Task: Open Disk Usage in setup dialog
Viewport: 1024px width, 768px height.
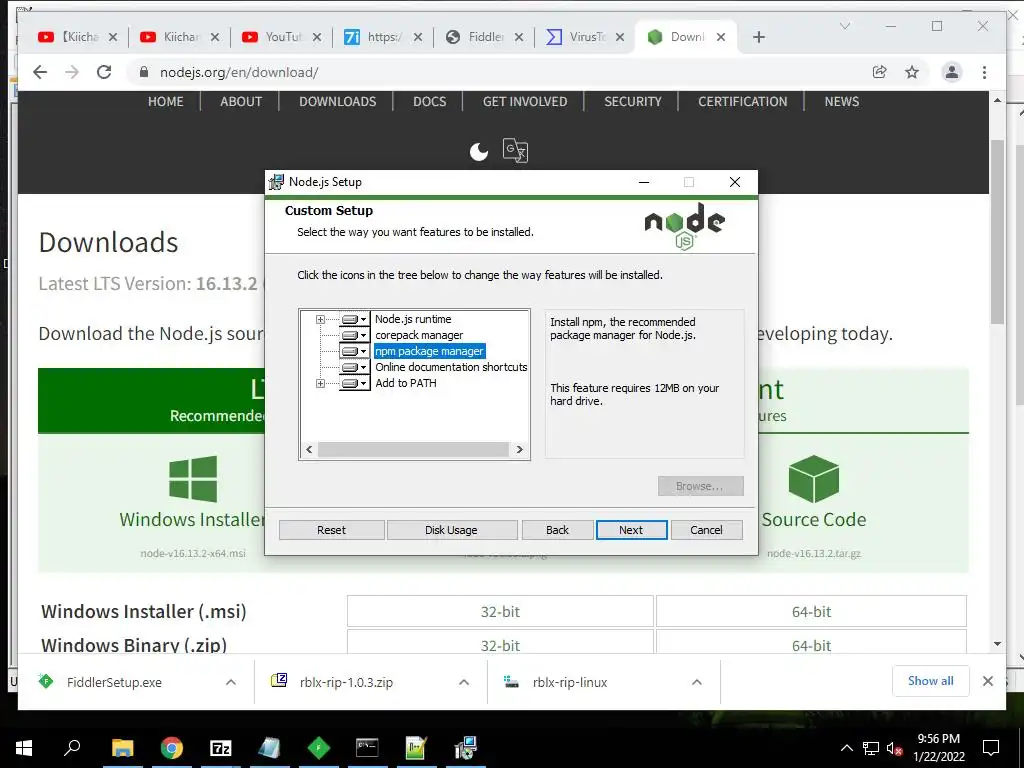Action: [451, 530]
